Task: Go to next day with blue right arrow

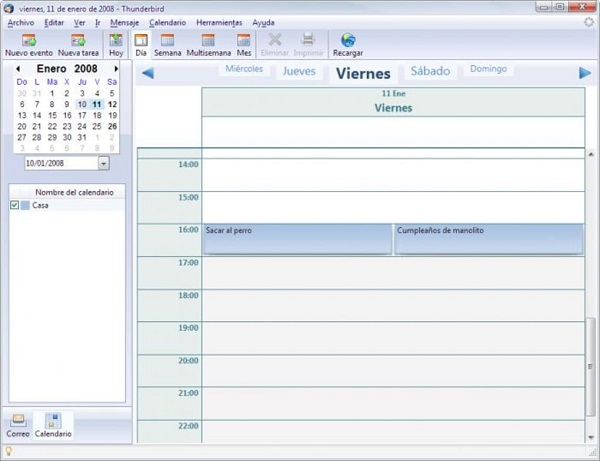Action: pyautogui.click(x=585, y=73)
